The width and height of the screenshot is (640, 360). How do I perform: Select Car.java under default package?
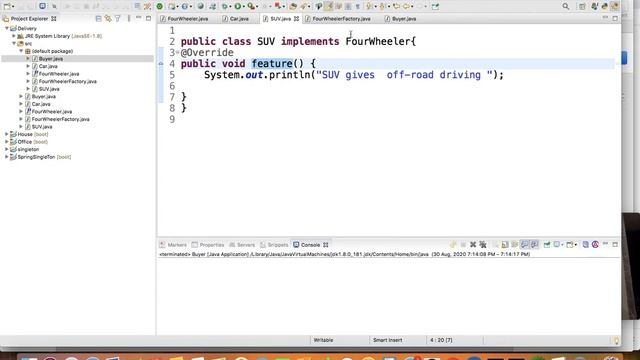point(48,66)
